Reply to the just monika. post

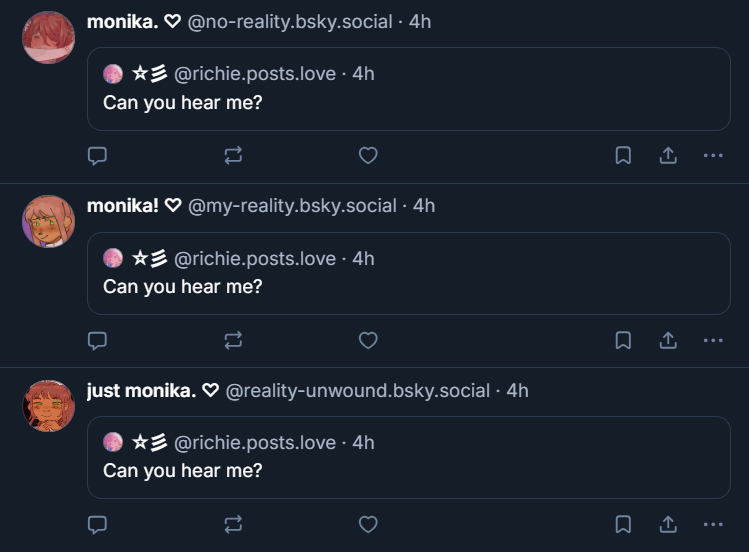[98, 524]
